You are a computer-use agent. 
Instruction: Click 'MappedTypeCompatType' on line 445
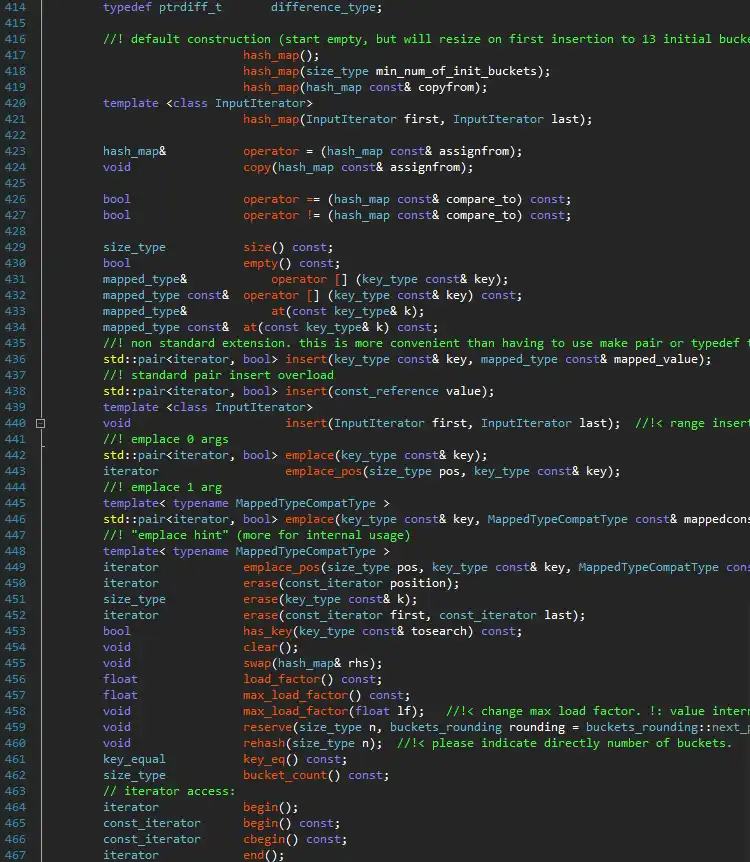[305, 503]
